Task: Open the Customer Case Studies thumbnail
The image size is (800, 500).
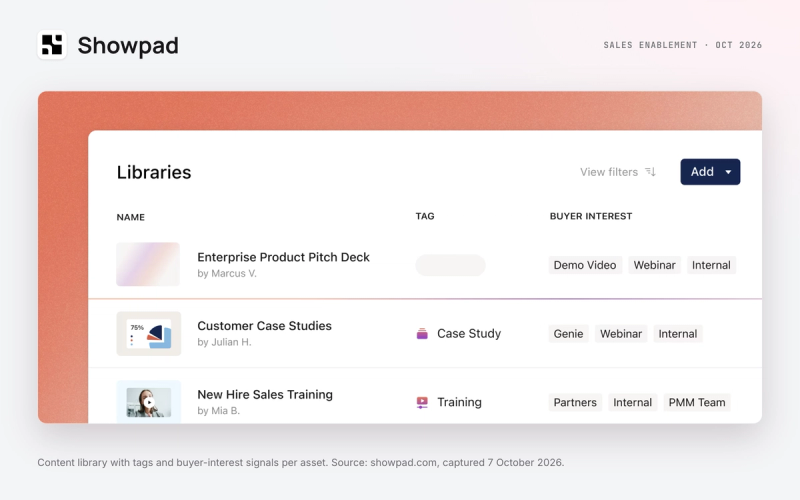Action: pyautogui.click(x=148, y=334)
